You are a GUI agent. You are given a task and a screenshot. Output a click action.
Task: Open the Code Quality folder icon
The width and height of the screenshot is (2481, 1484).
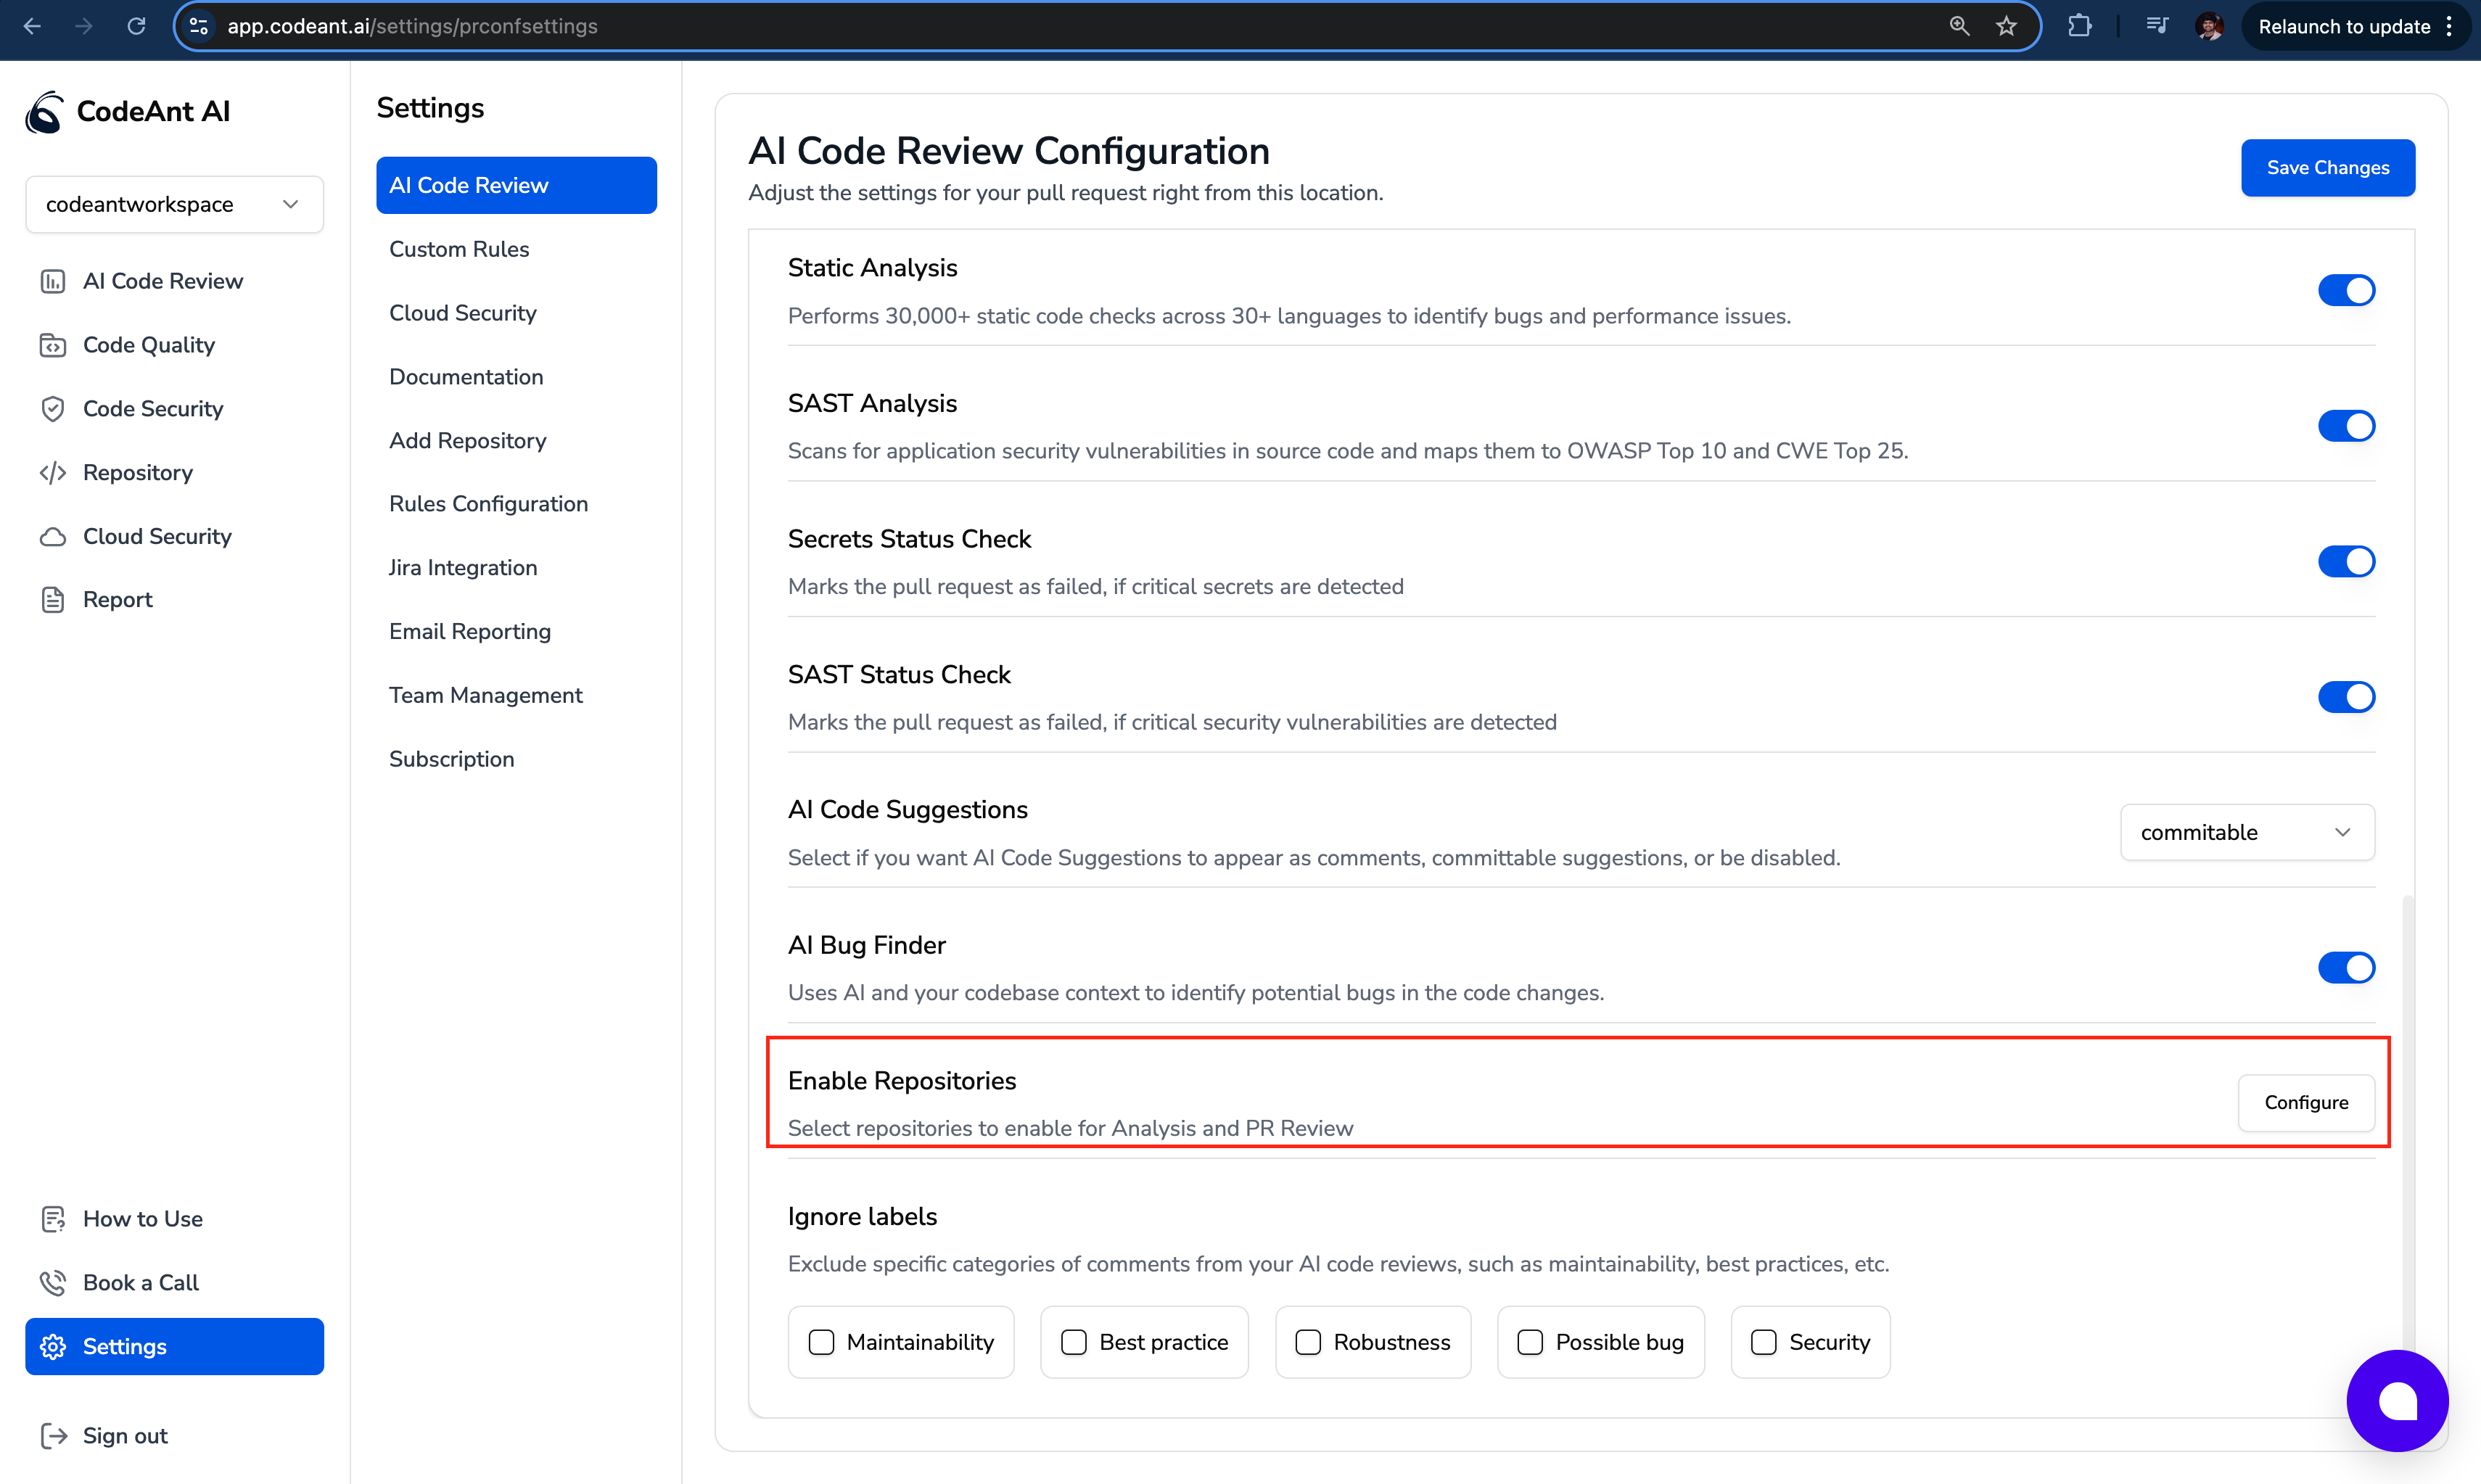52,345
